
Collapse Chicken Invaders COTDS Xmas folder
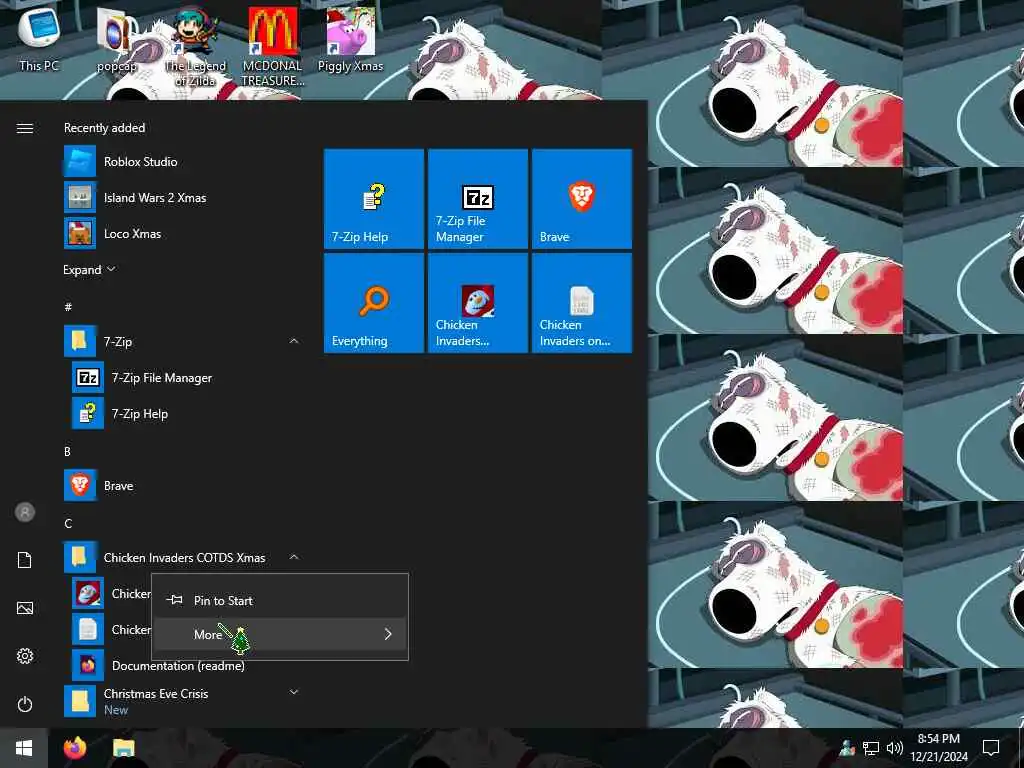pos(294,557)
